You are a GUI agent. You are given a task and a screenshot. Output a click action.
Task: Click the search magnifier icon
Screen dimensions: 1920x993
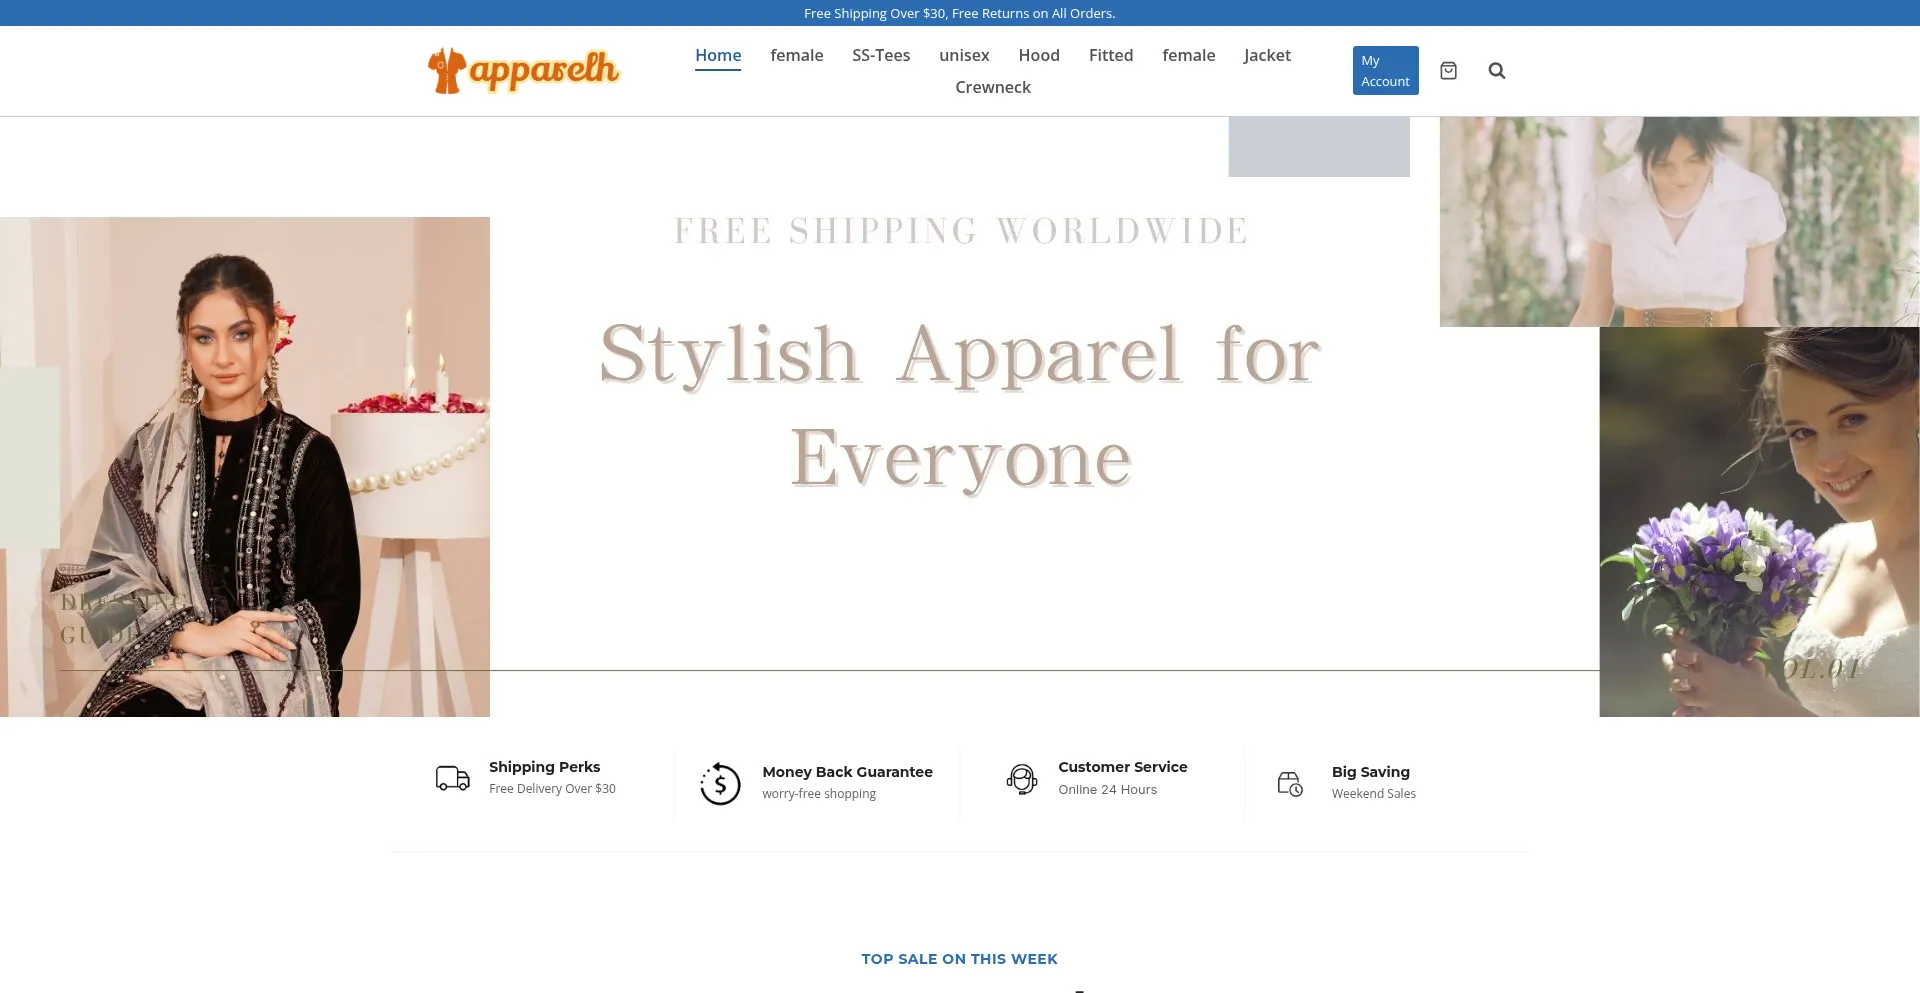click(1496, 70)
